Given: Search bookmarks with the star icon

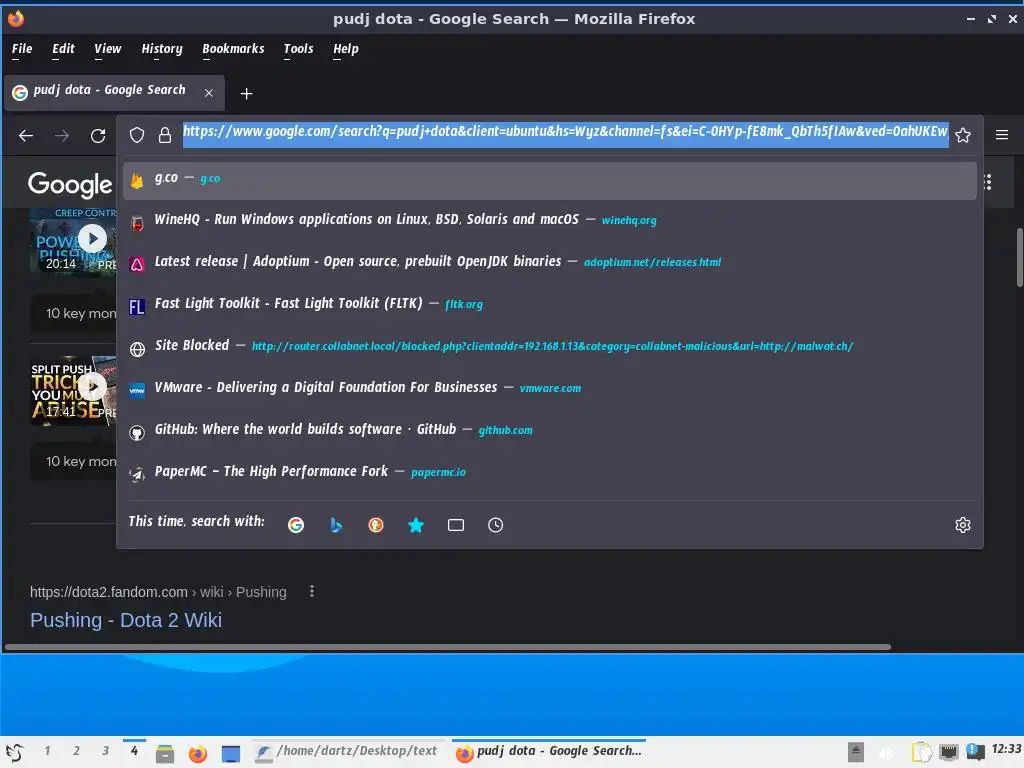Looking at the screenshot, I should click(416, 524).
